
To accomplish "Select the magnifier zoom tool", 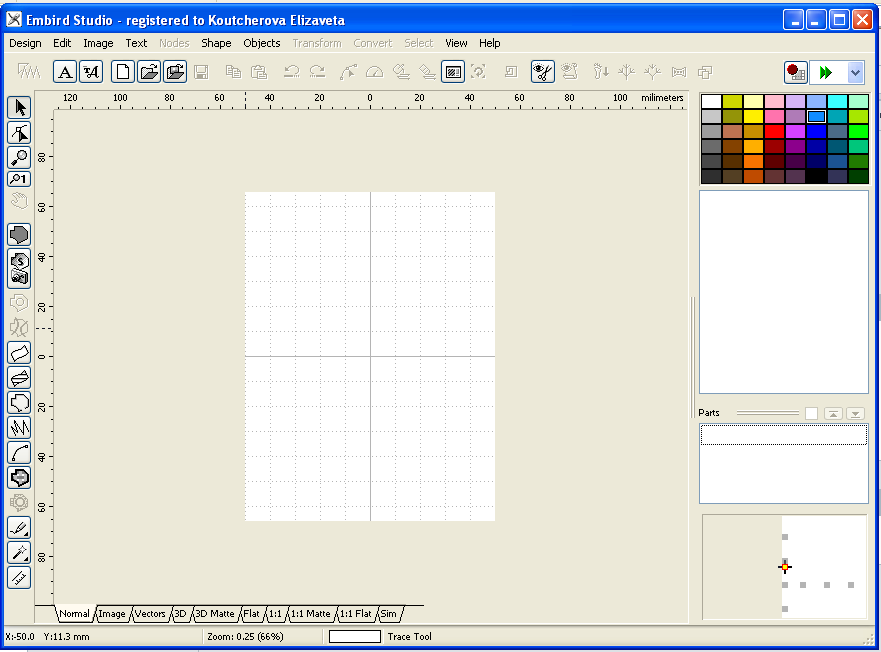I will [x=19, y=157].
